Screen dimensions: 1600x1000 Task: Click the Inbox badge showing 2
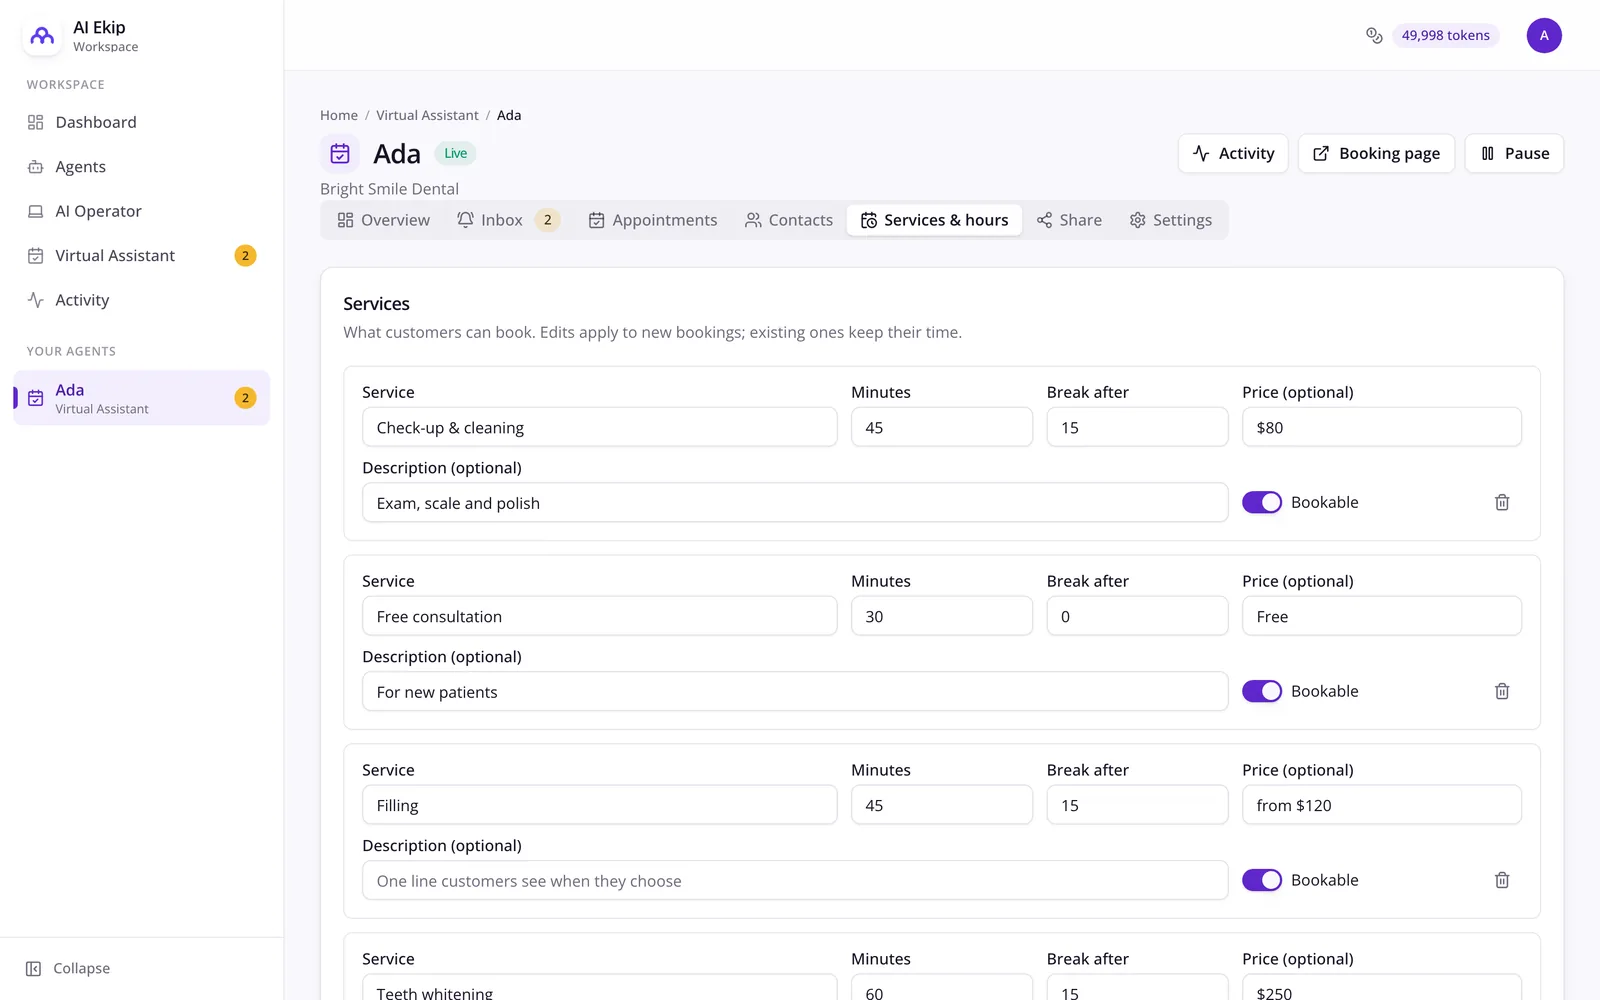pyautogui.click(x=547, y=220)
